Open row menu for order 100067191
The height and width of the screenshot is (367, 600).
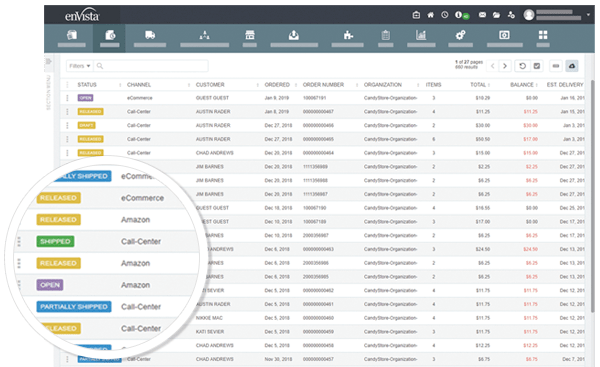click(67, 98)
